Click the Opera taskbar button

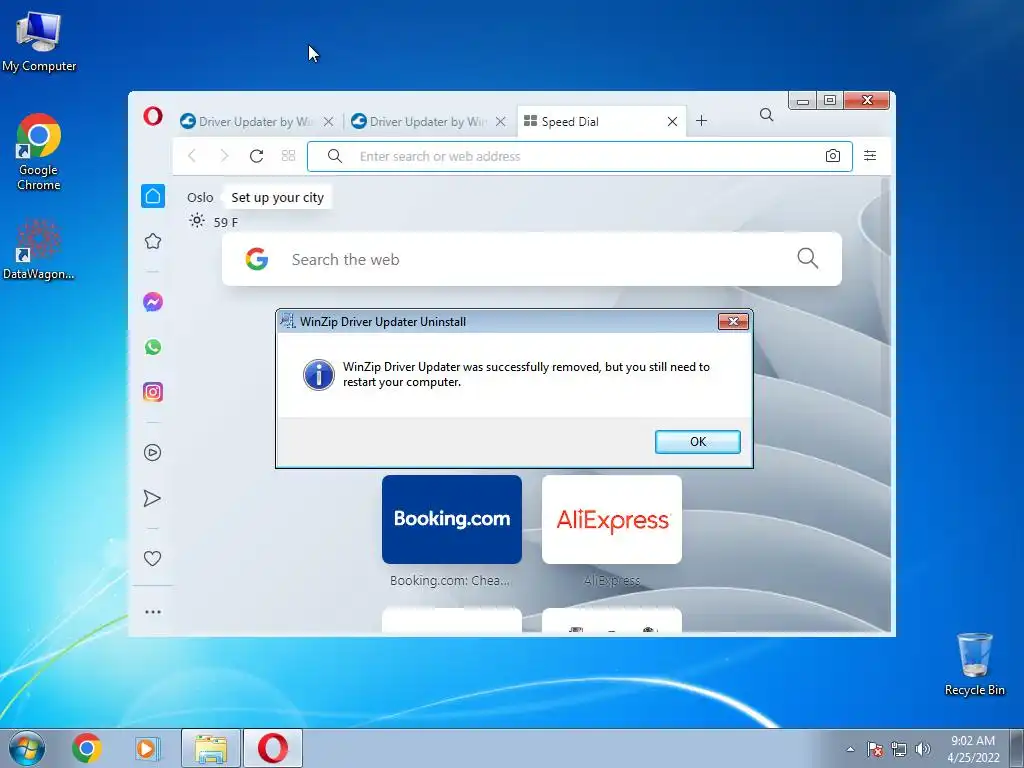pyautogui.click(x=273, y=748)
